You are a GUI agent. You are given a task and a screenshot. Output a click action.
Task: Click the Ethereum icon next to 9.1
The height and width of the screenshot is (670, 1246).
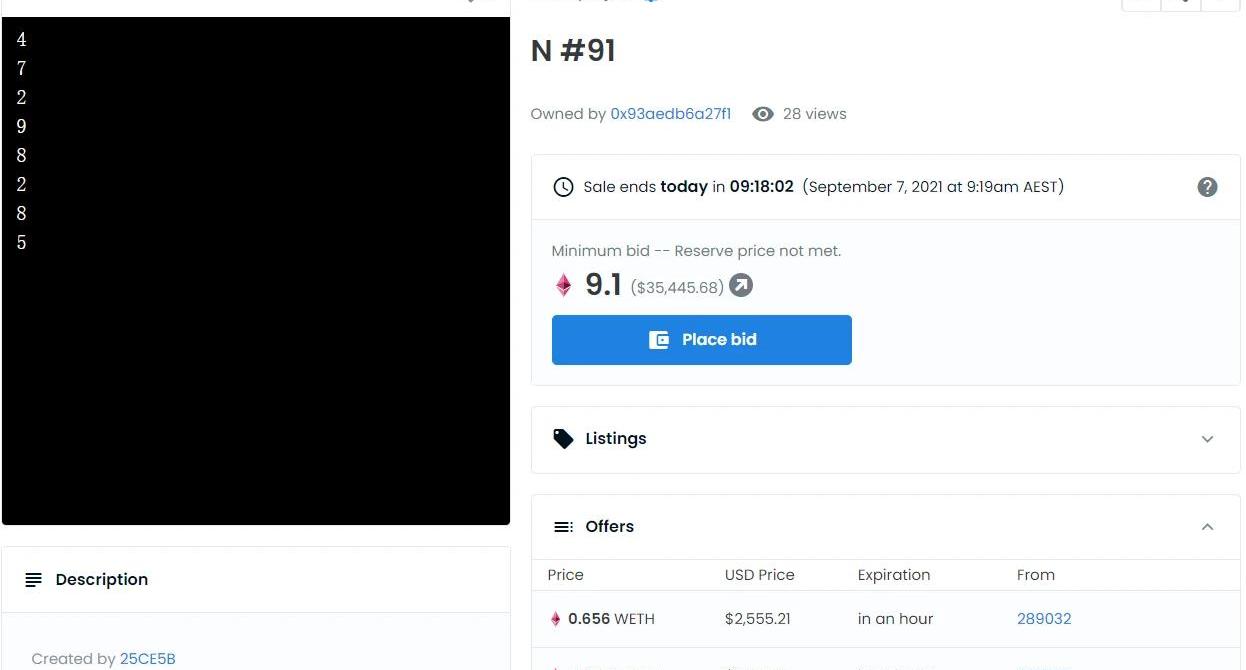564,286
